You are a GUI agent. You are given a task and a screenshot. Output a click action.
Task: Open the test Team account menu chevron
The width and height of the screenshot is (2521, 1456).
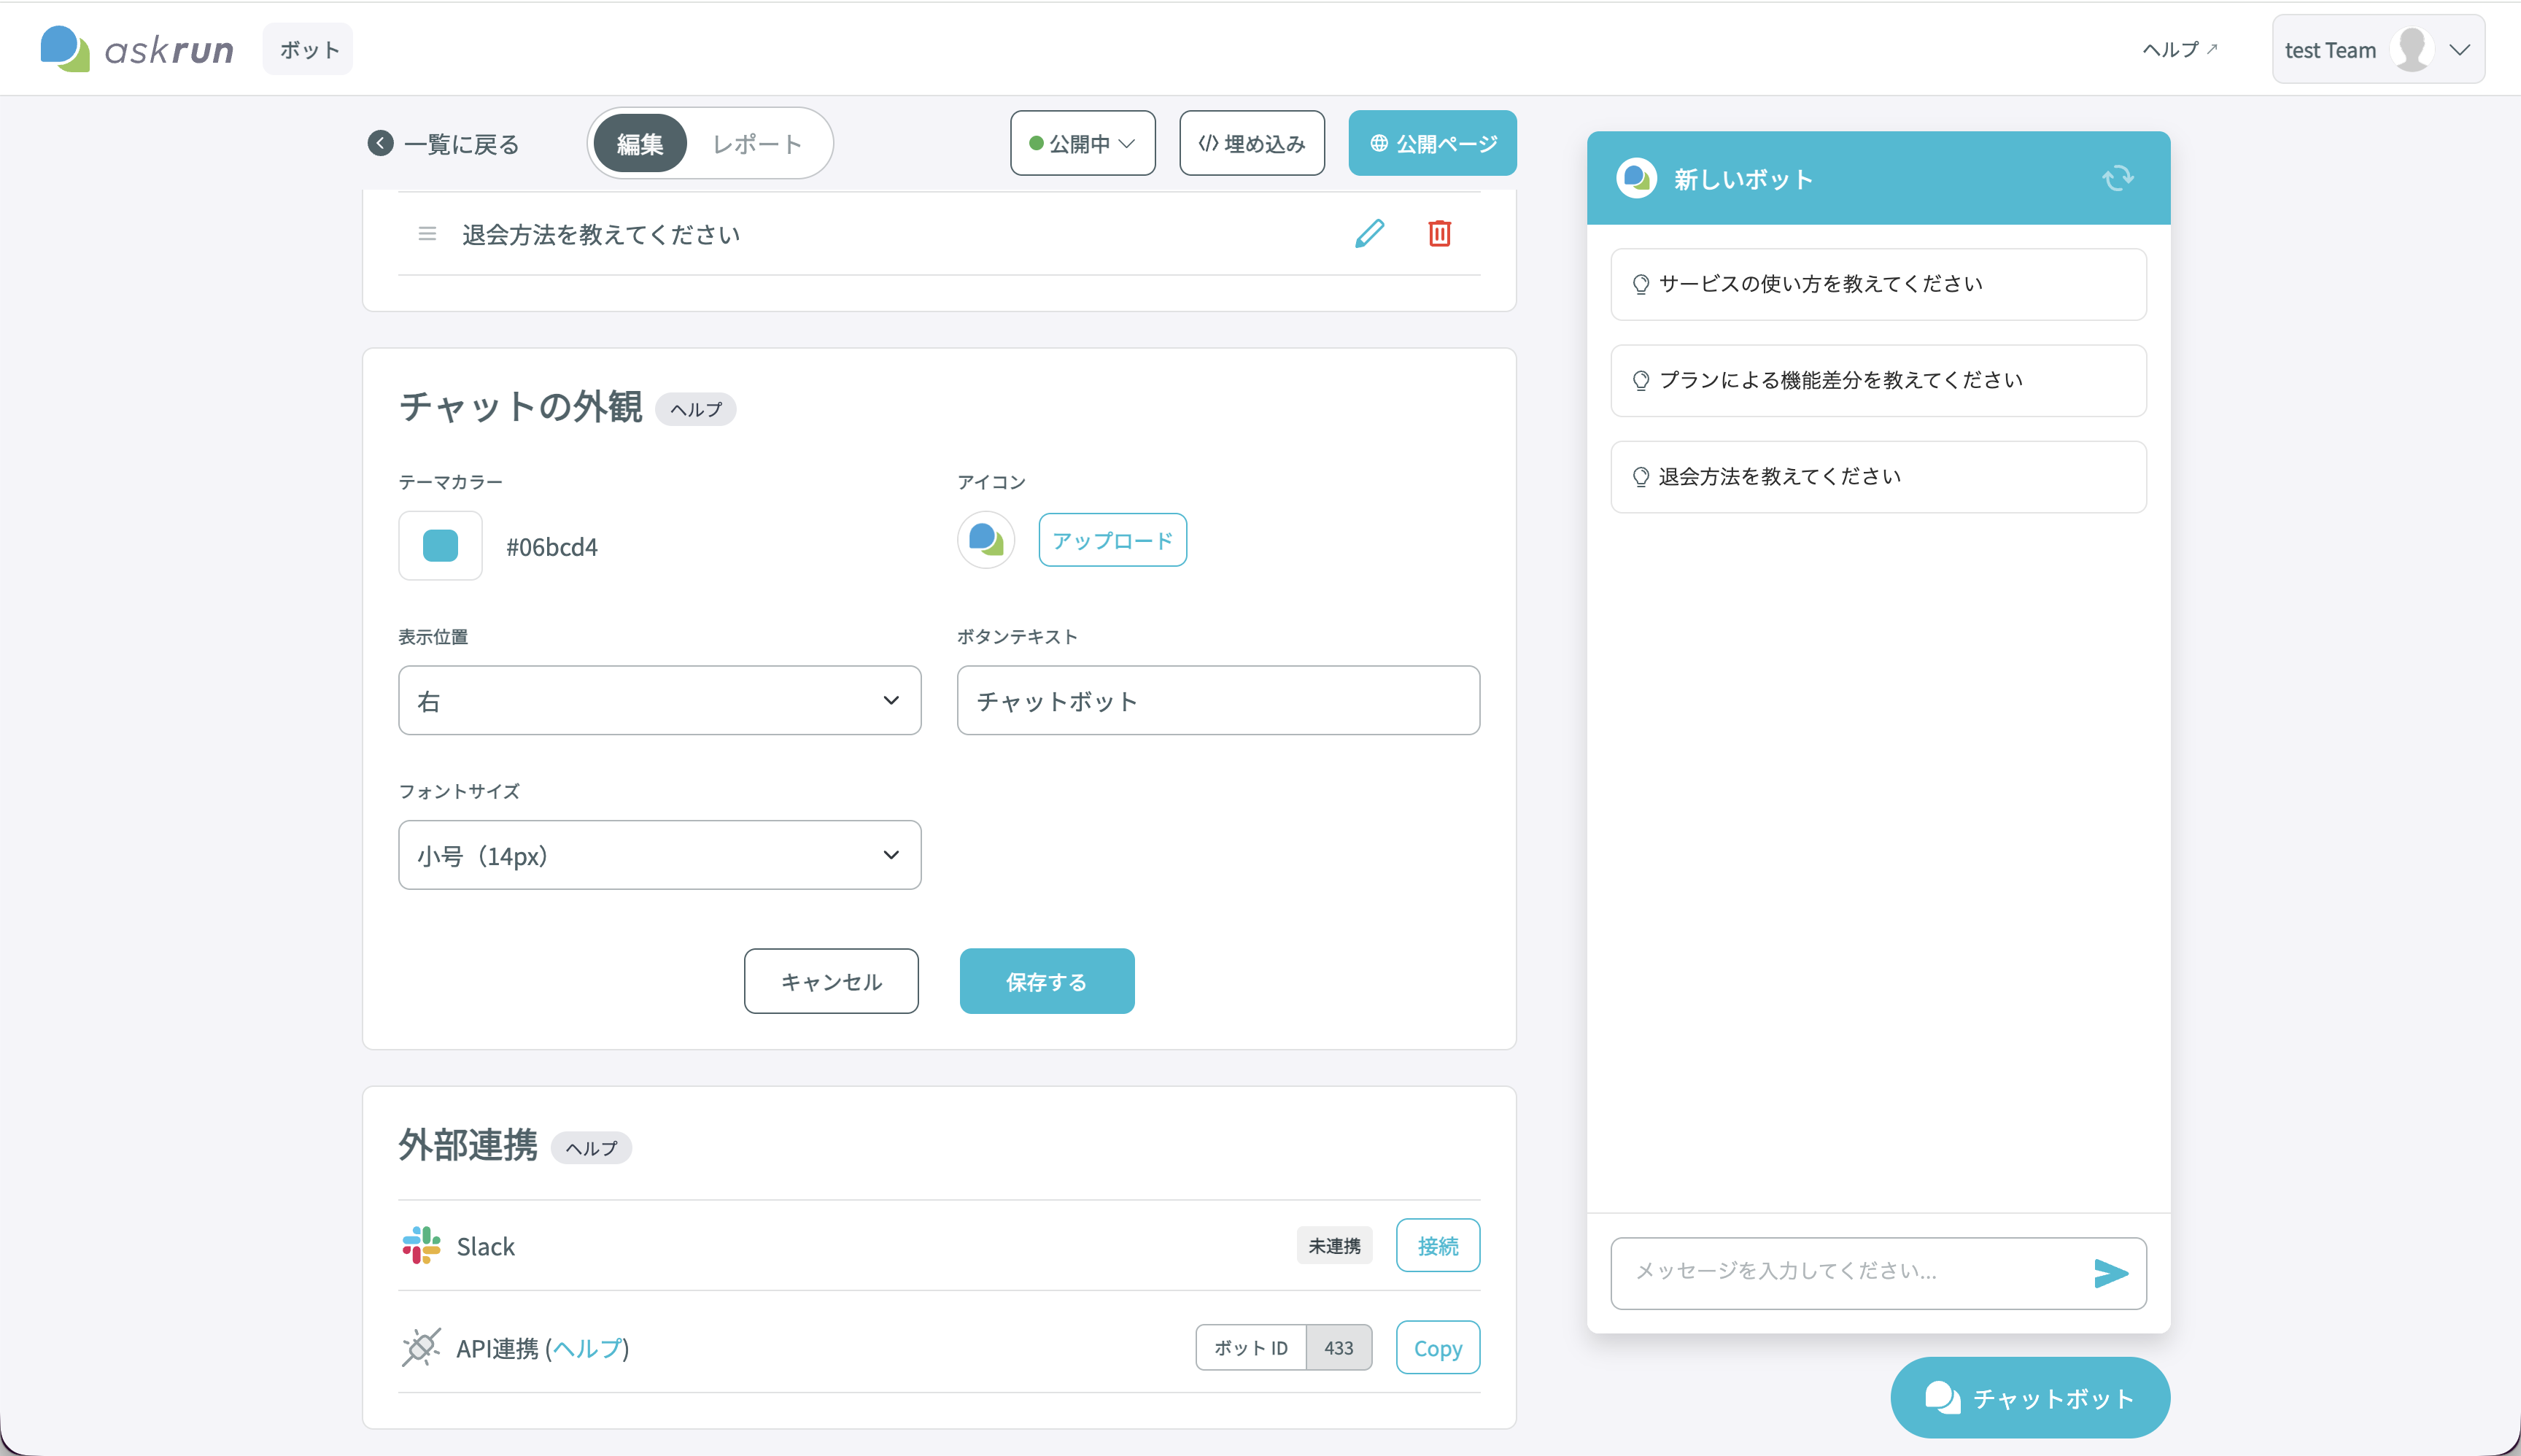pyautogui.click(x=2459, y=49)
